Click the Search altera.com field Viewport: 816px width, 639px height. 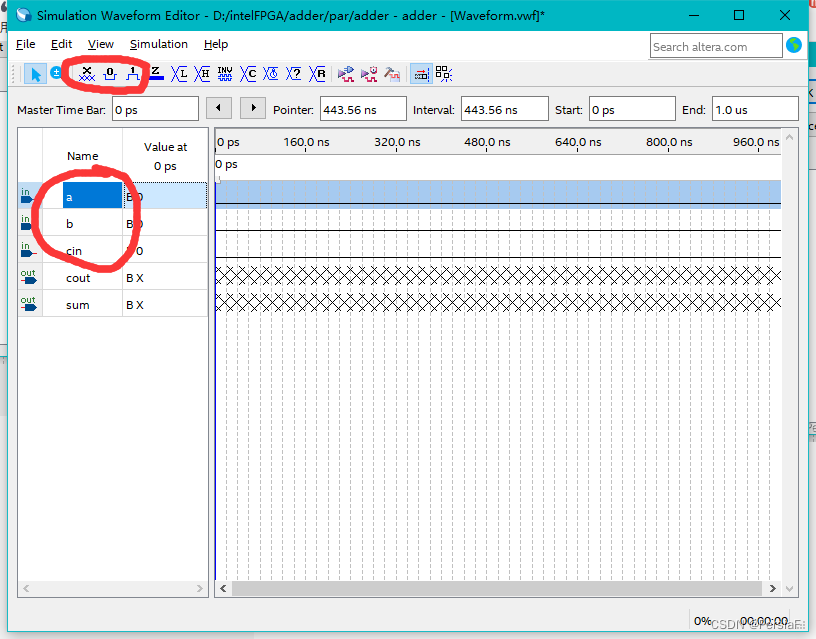[716, 46]
